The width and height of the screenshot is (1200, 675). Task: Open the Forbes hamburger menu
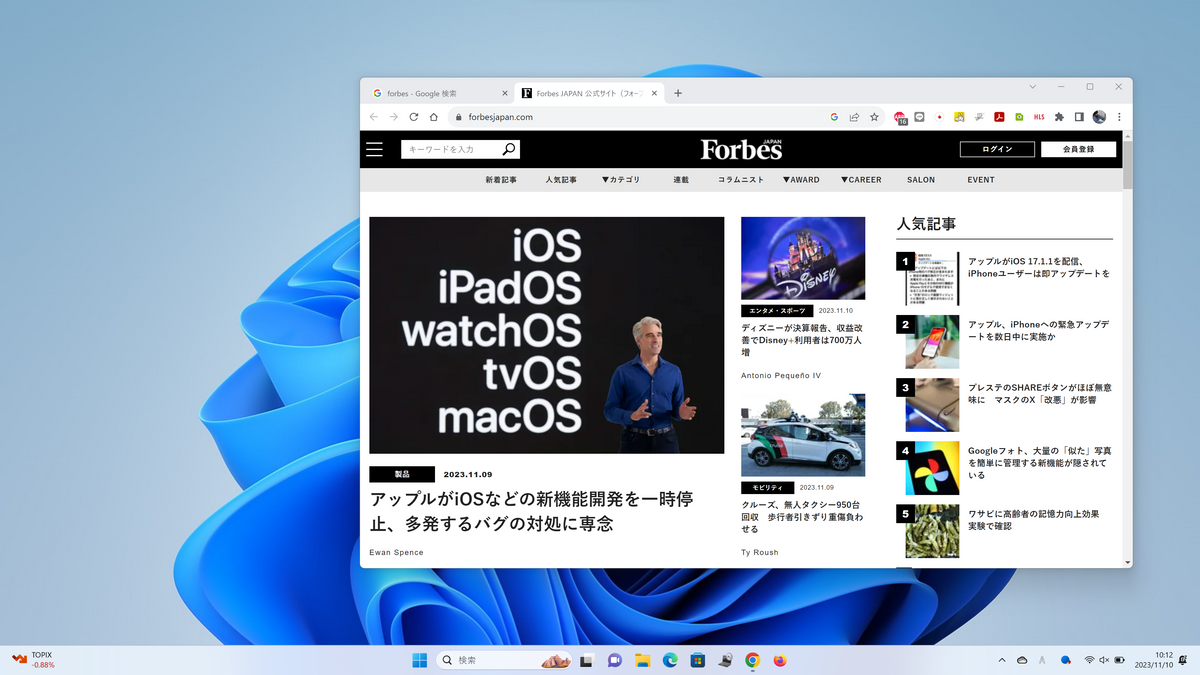(x=374, y=149)
